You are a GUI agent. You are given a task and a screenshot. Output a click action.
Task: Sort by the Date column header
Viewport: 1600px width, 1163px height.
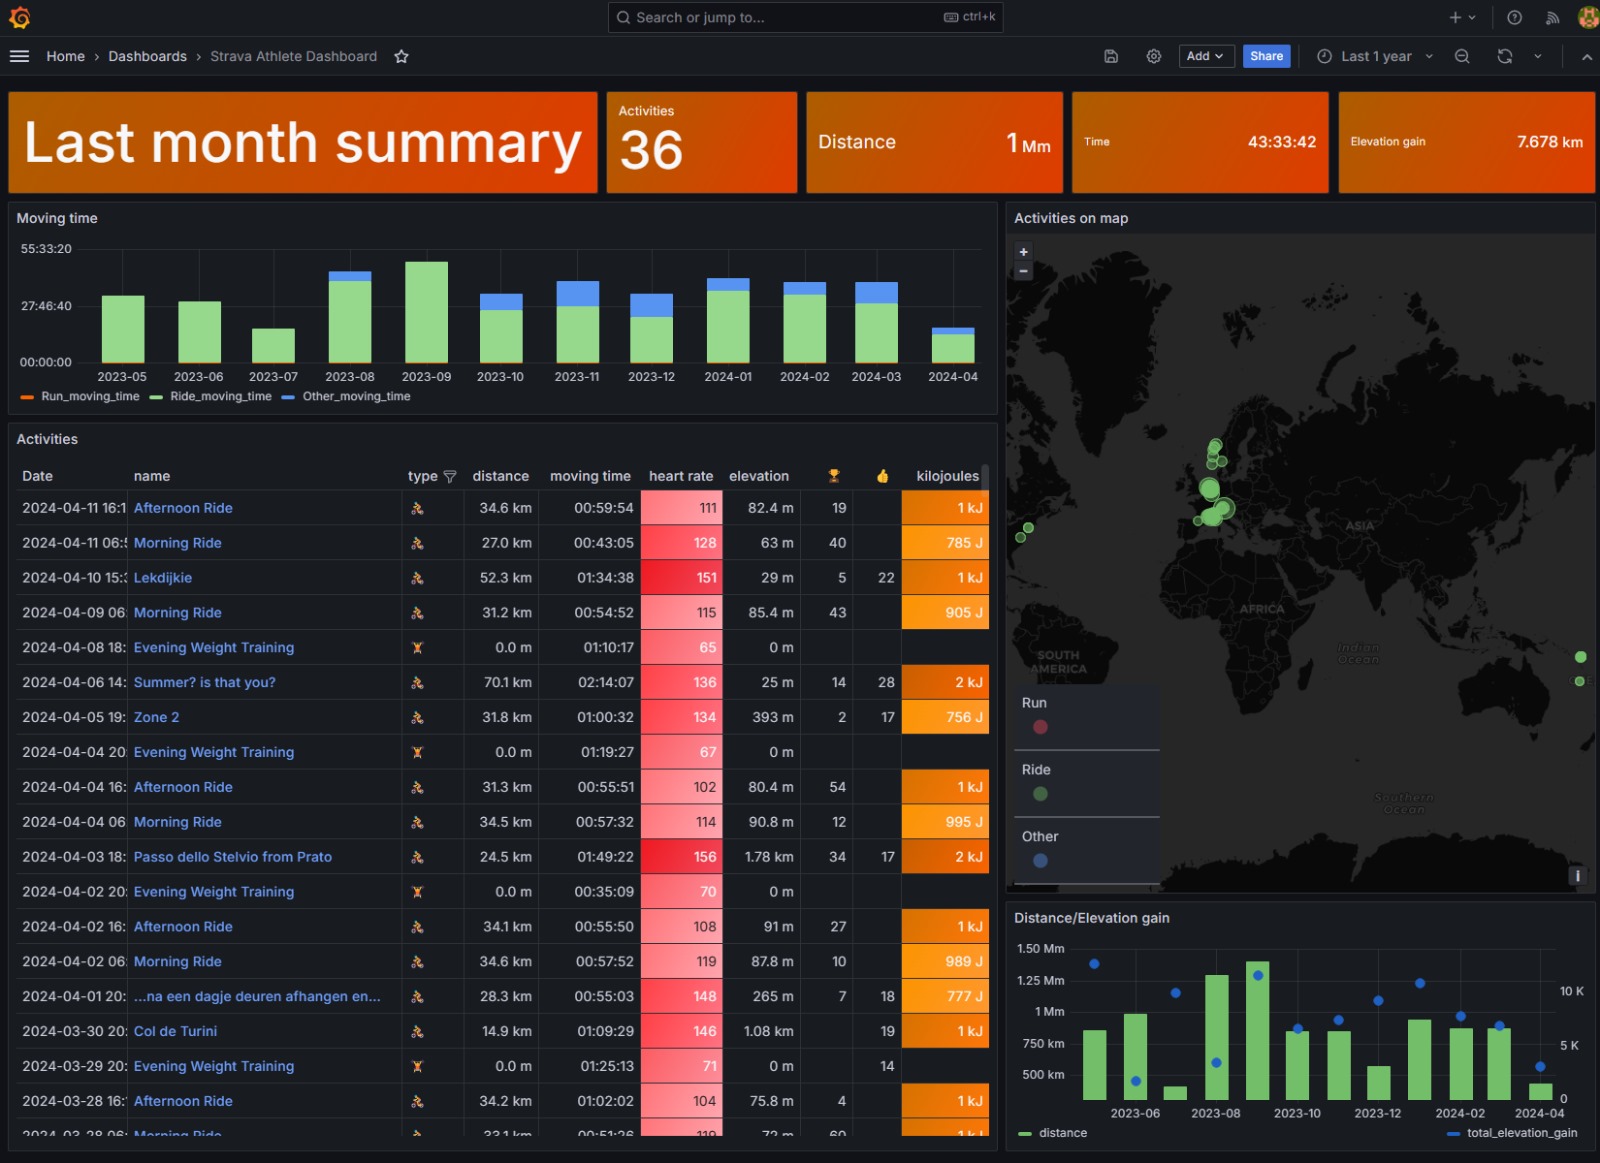pyautogui.click(x=37, y=476)
